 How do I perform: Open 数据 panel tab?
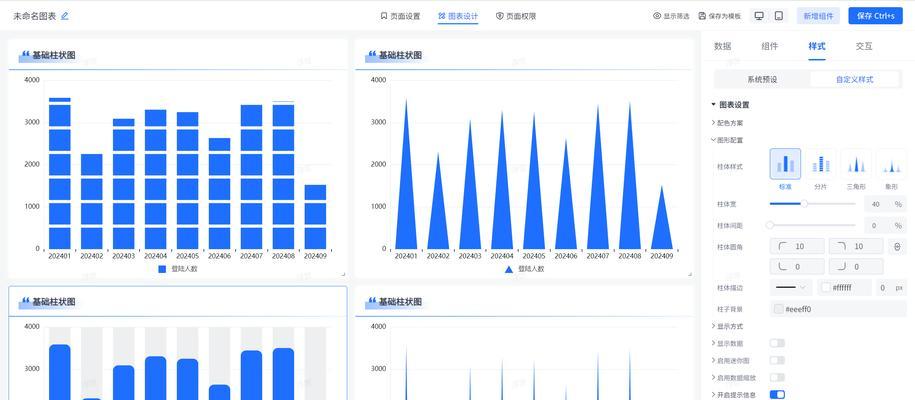click(x=722, y=46)
